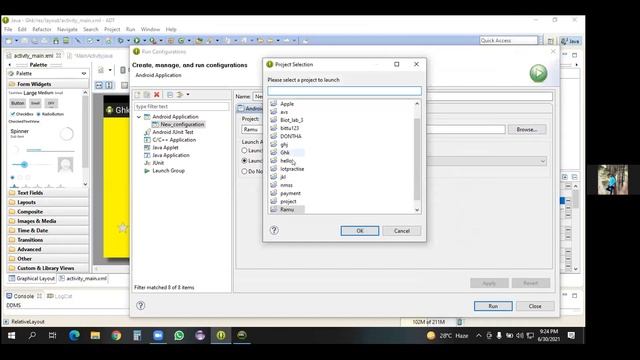Click Run button in Run Configurations dialog
Viewport: 640px width, 360px height.
click(493, 306)
